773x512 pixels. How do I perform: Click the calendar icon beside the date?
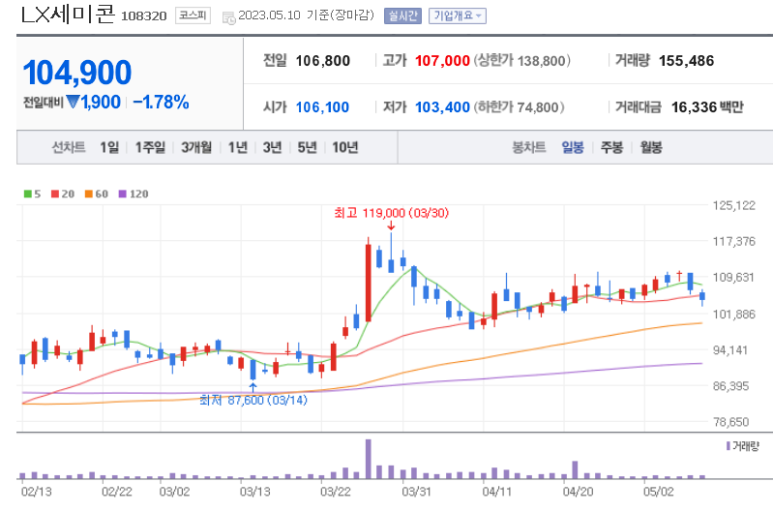(229, 18)
